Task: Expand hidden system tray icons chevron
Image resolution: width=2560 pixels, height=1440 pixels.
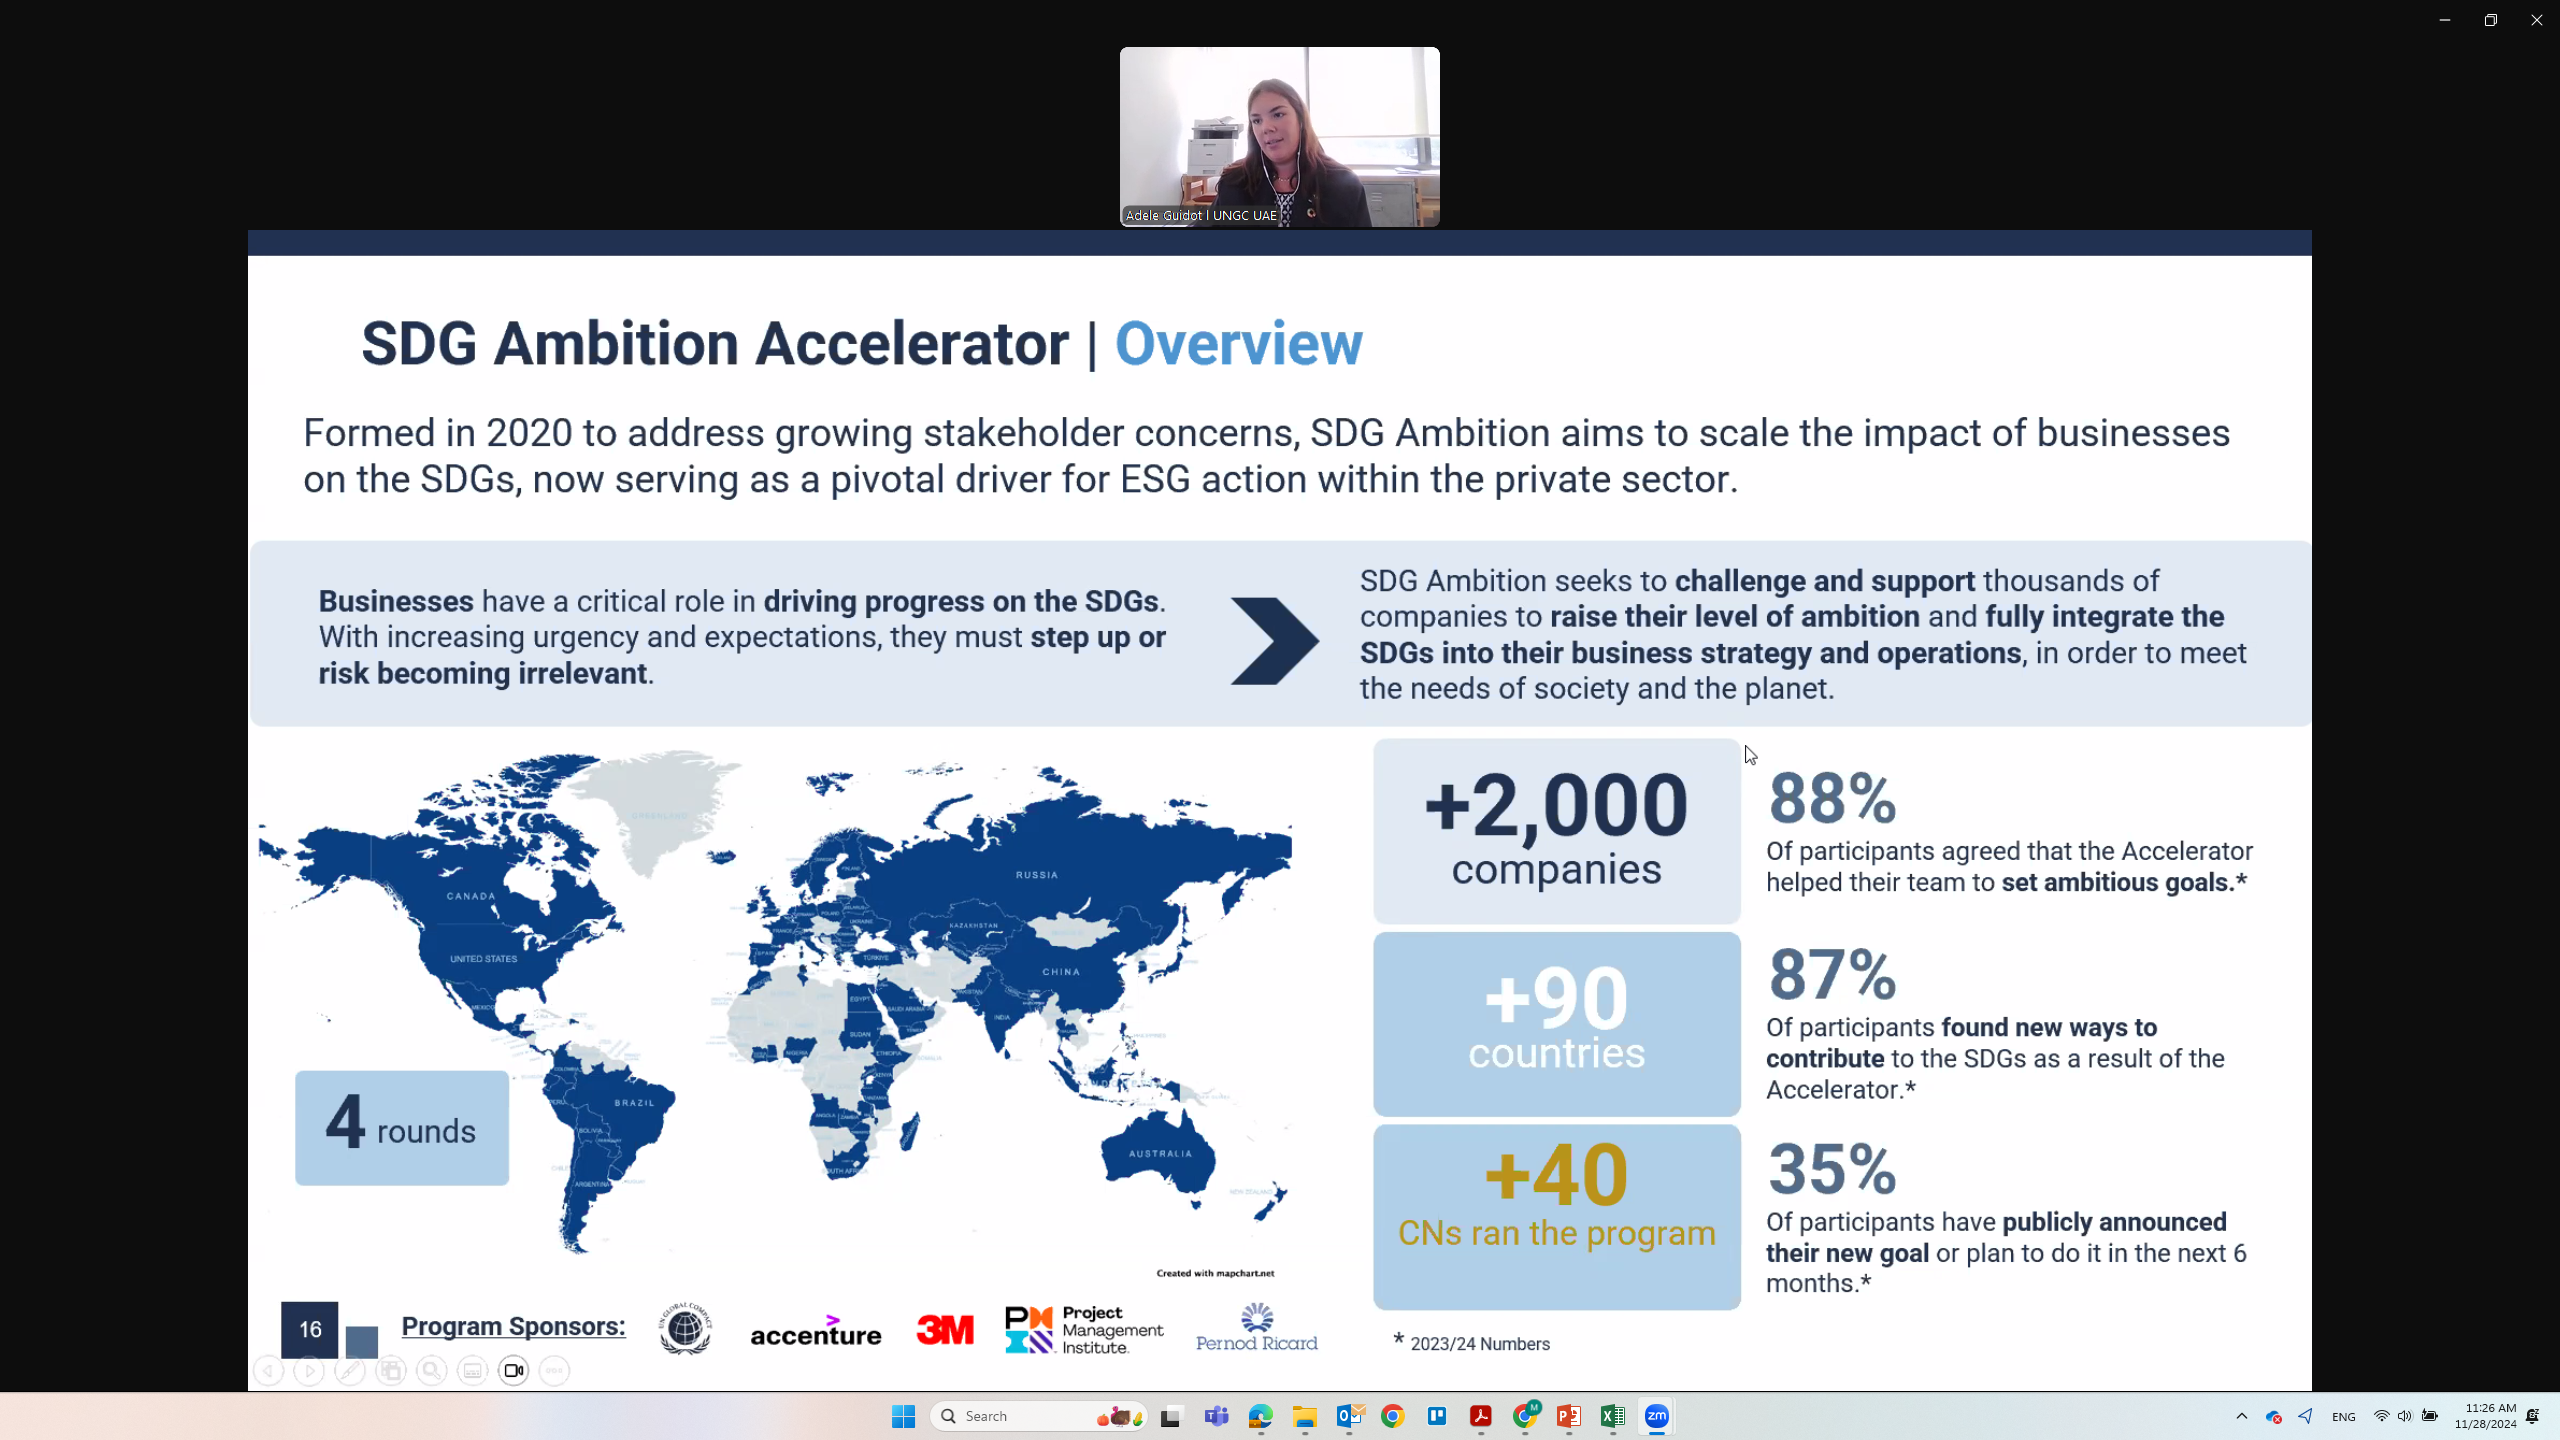Action: click(x=2241, y=1416)
